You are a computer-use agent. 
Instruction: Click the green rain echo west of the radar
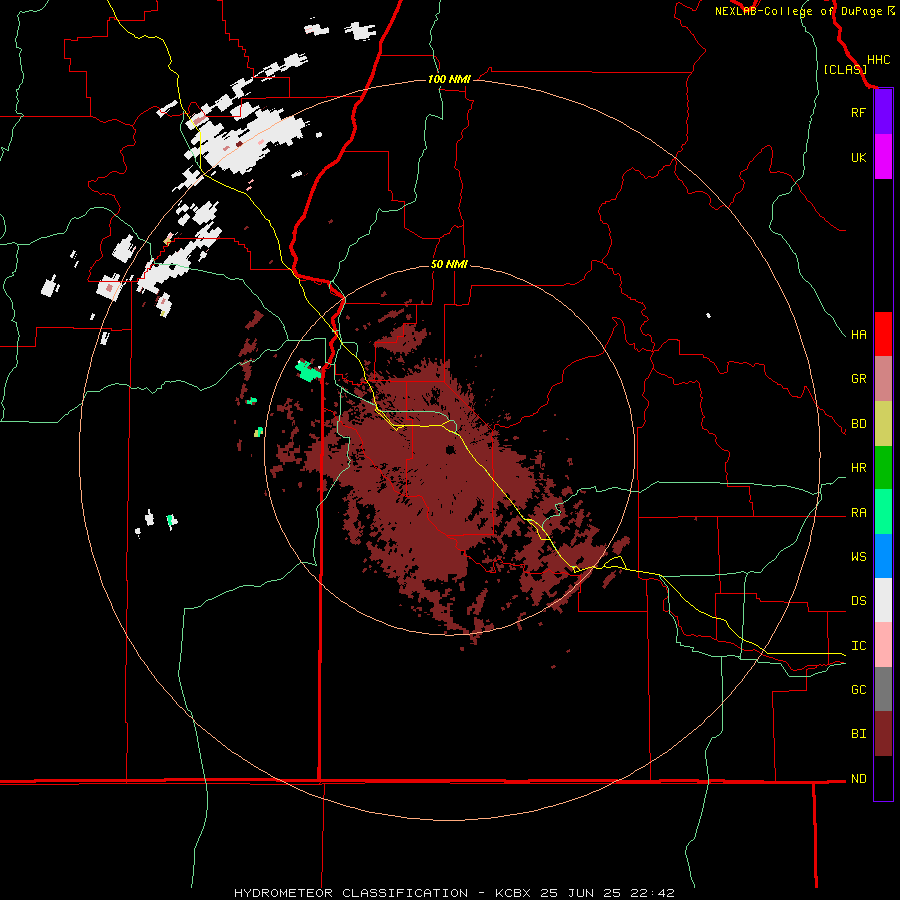pyautogui.click(x=308, y=371)
